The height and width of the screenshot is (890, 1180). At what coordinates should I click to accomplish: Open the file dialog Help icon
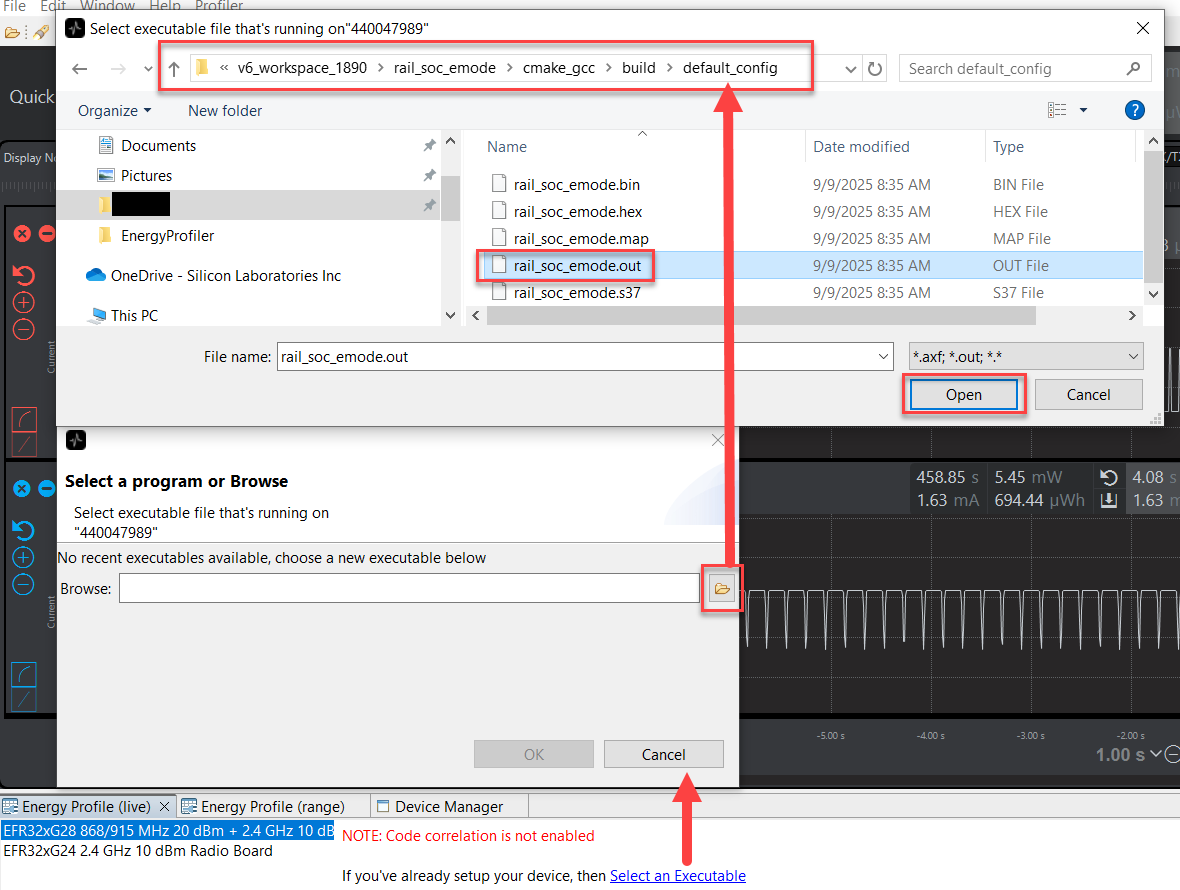click(x=1134, y=110)
